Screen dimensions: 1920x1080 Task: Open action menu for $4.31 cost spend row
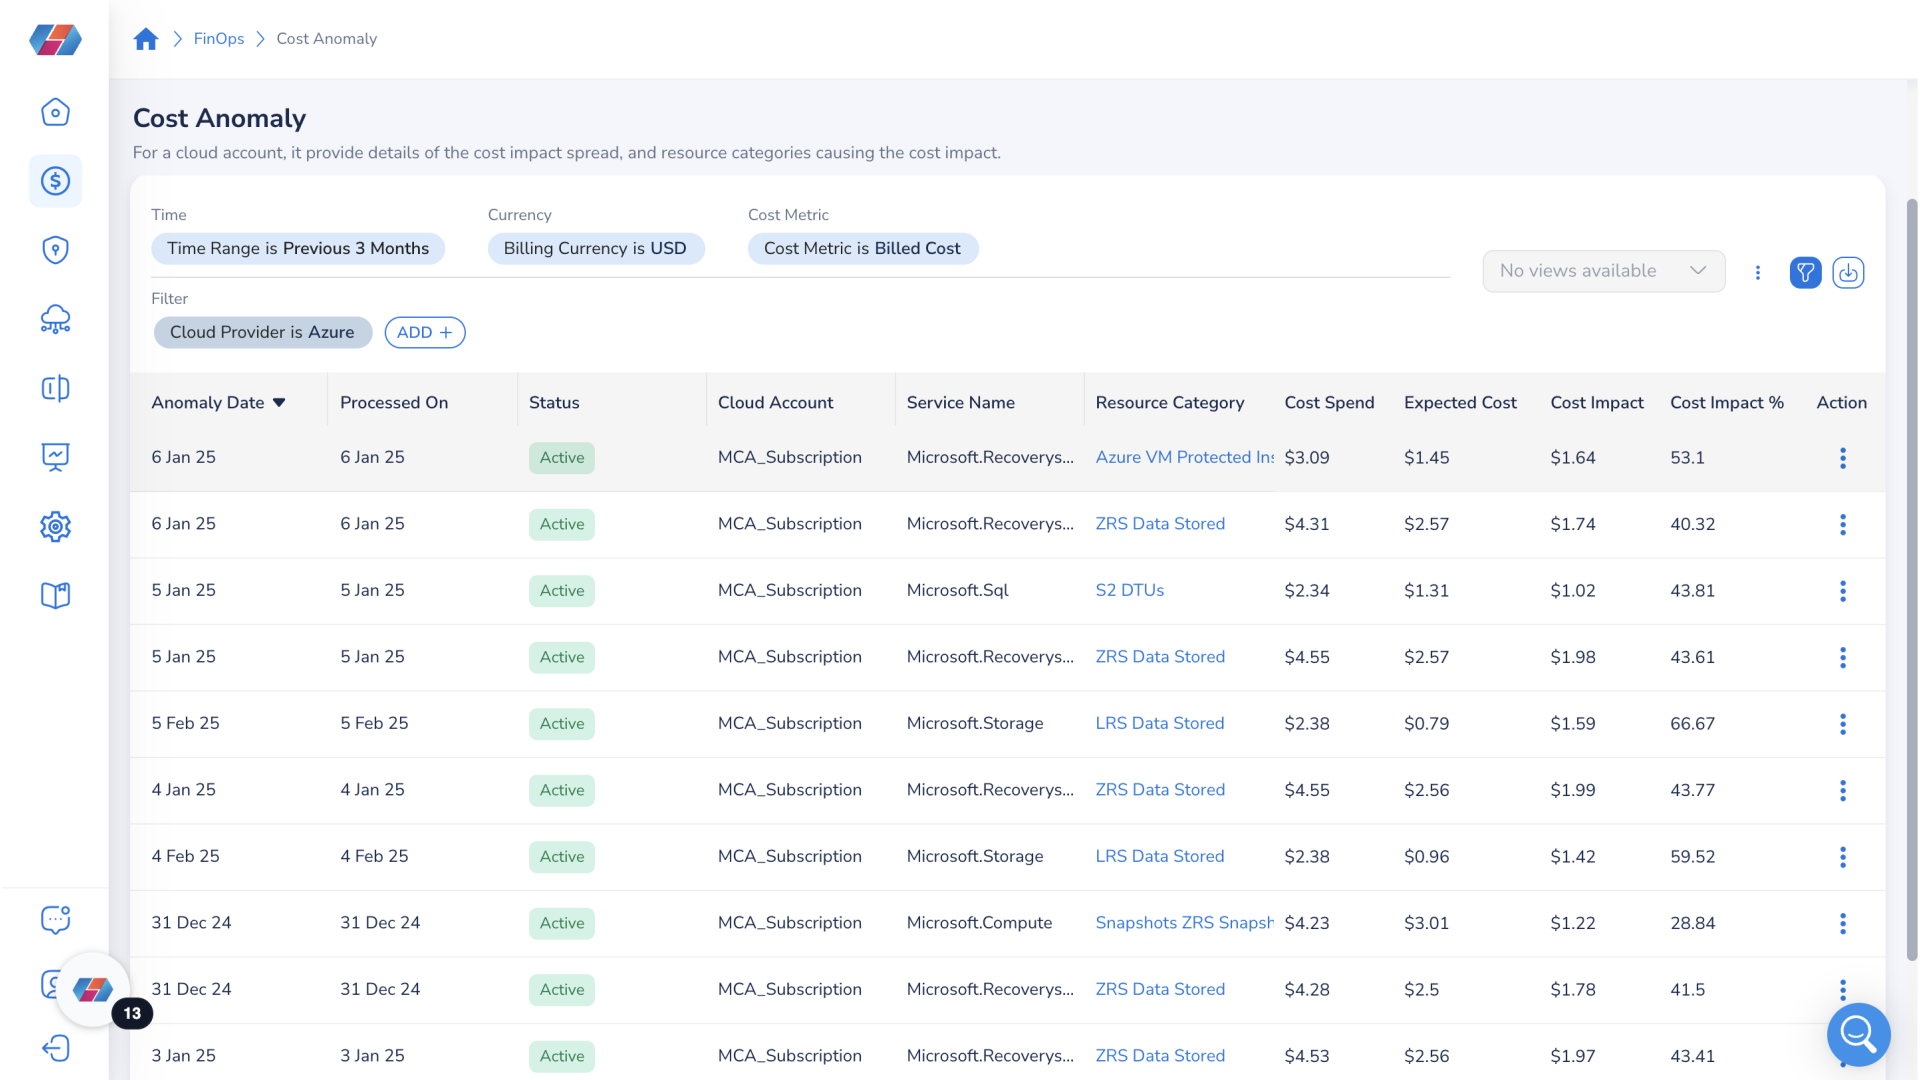pyautogui.click(x=1842, y=524)
